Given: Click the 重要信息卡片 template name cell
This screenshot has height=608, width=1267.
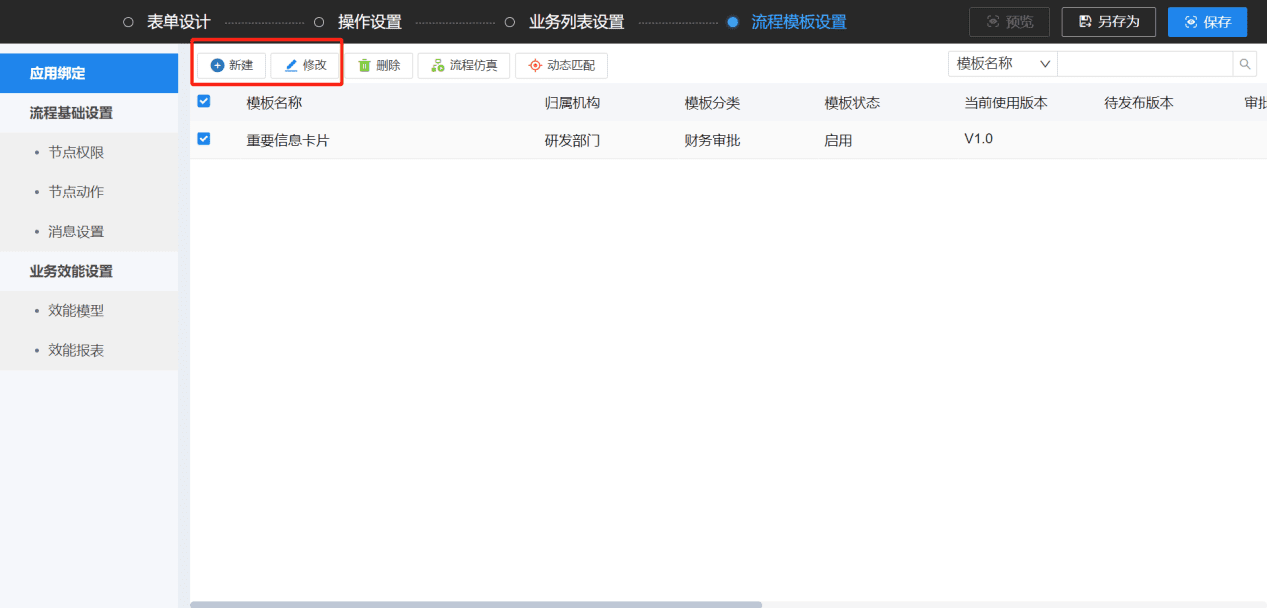Looking at the screenshot, I should (288, 140).
